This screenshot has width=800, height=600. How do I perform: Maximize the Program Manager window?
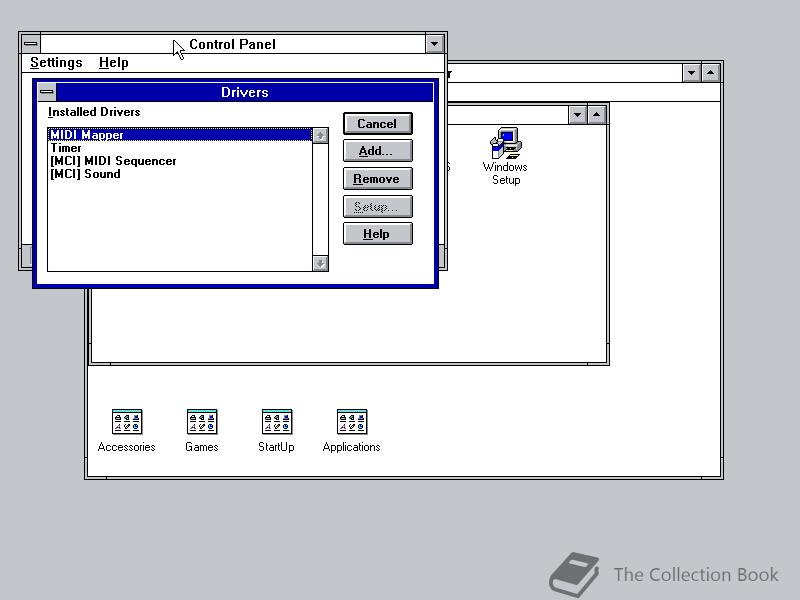pyautogui.click(x=710, y=73)
